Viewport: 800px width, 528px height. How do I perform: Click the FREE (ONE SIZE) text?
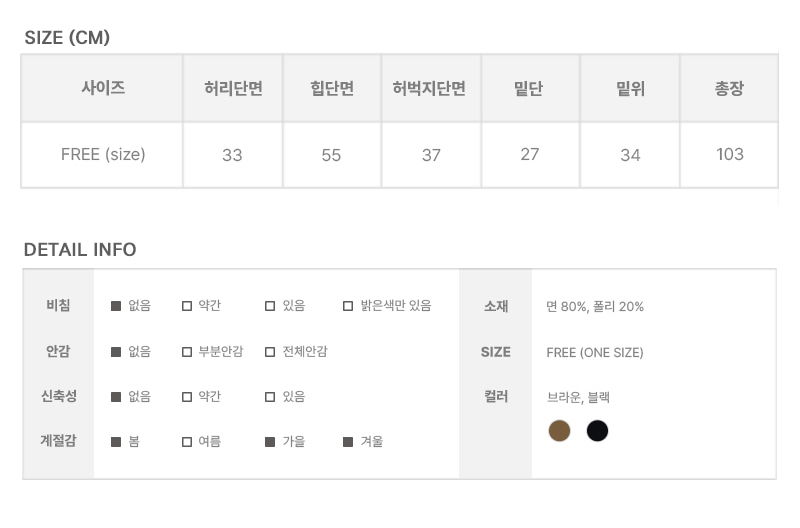pos(595,352)
